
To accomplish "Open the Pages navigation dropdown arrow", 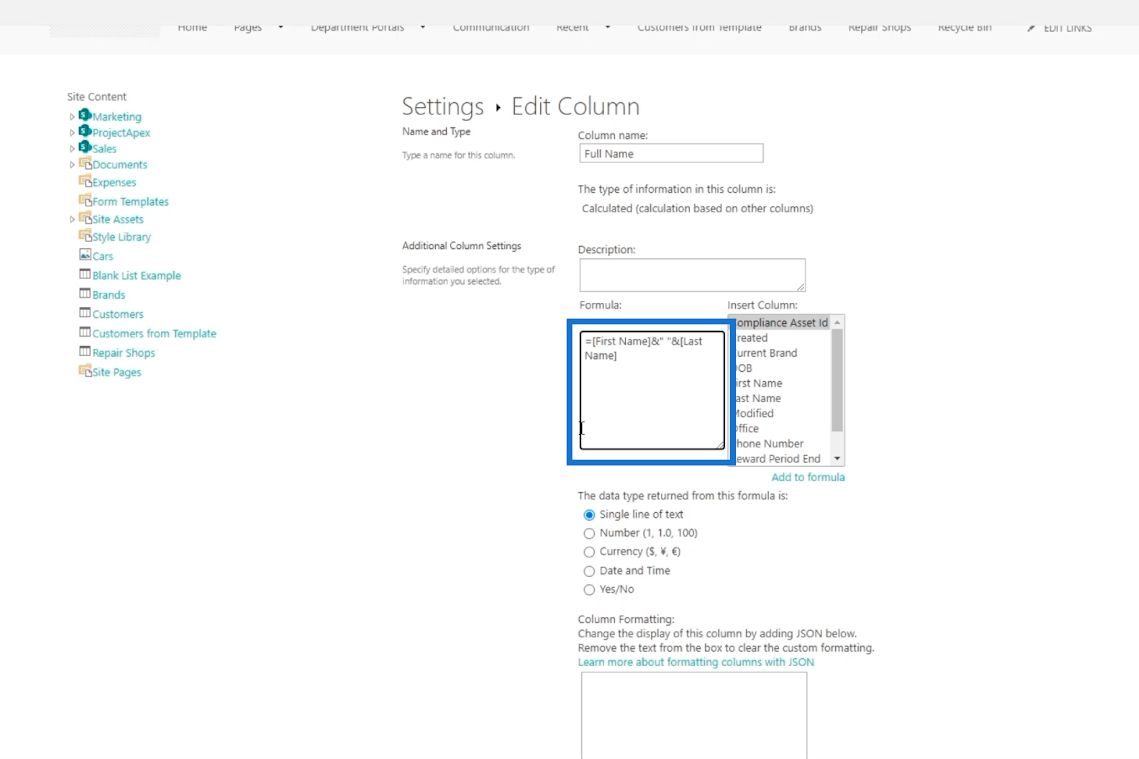I will tap(280, 28).
